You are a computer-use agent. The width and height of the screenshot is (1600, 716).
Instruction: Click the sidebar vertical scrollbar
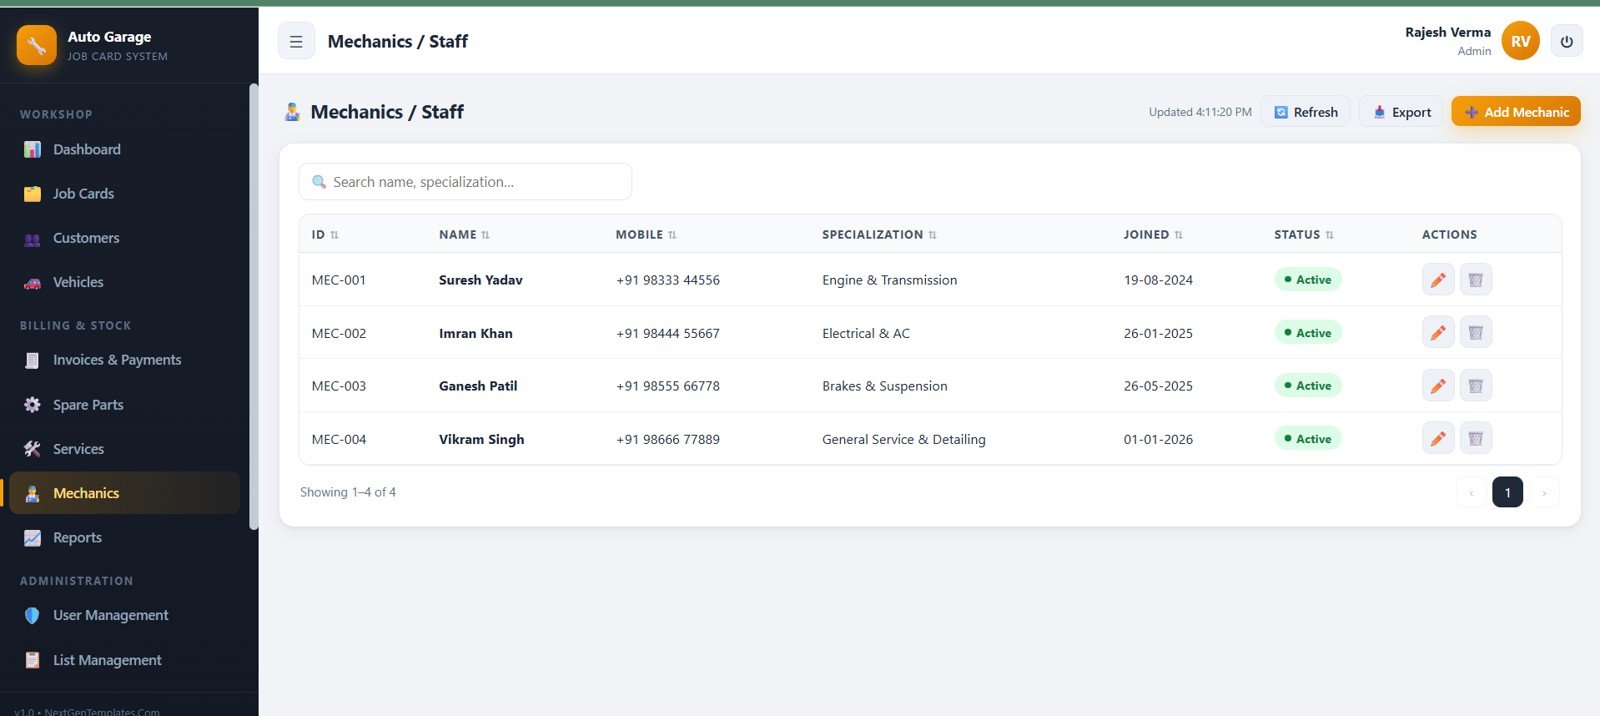254,306
